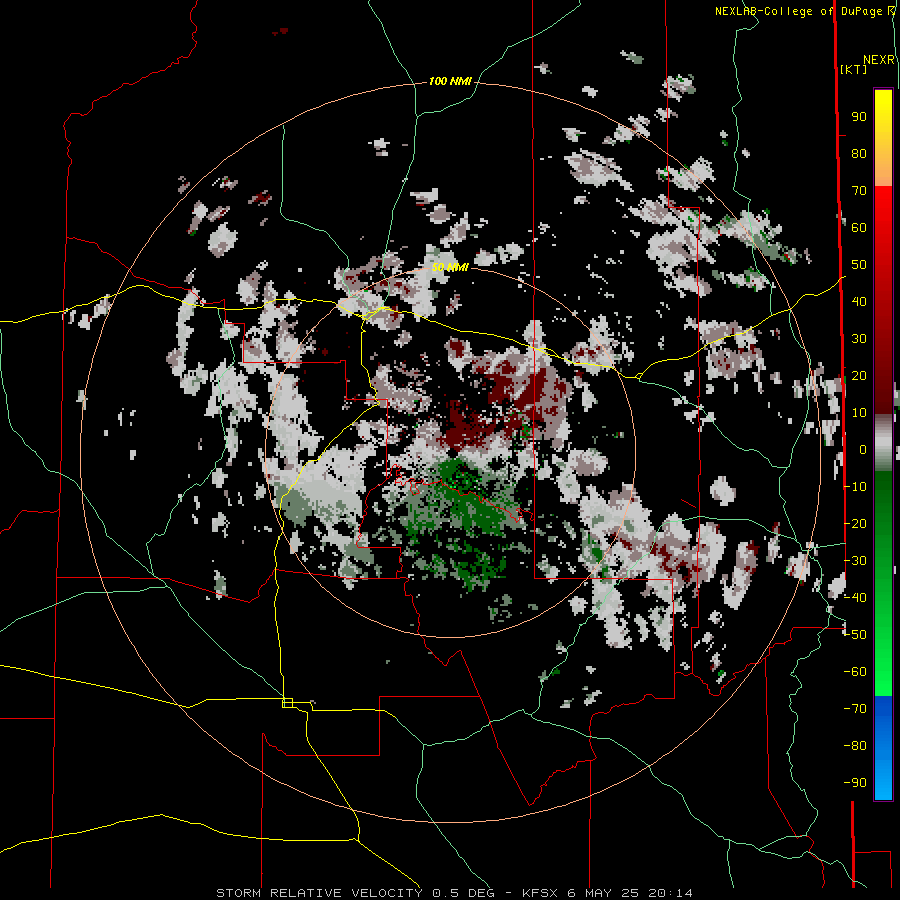Screen dimensions: 900x900
Task: Click the 0 scale label
Action: point(863,449)
